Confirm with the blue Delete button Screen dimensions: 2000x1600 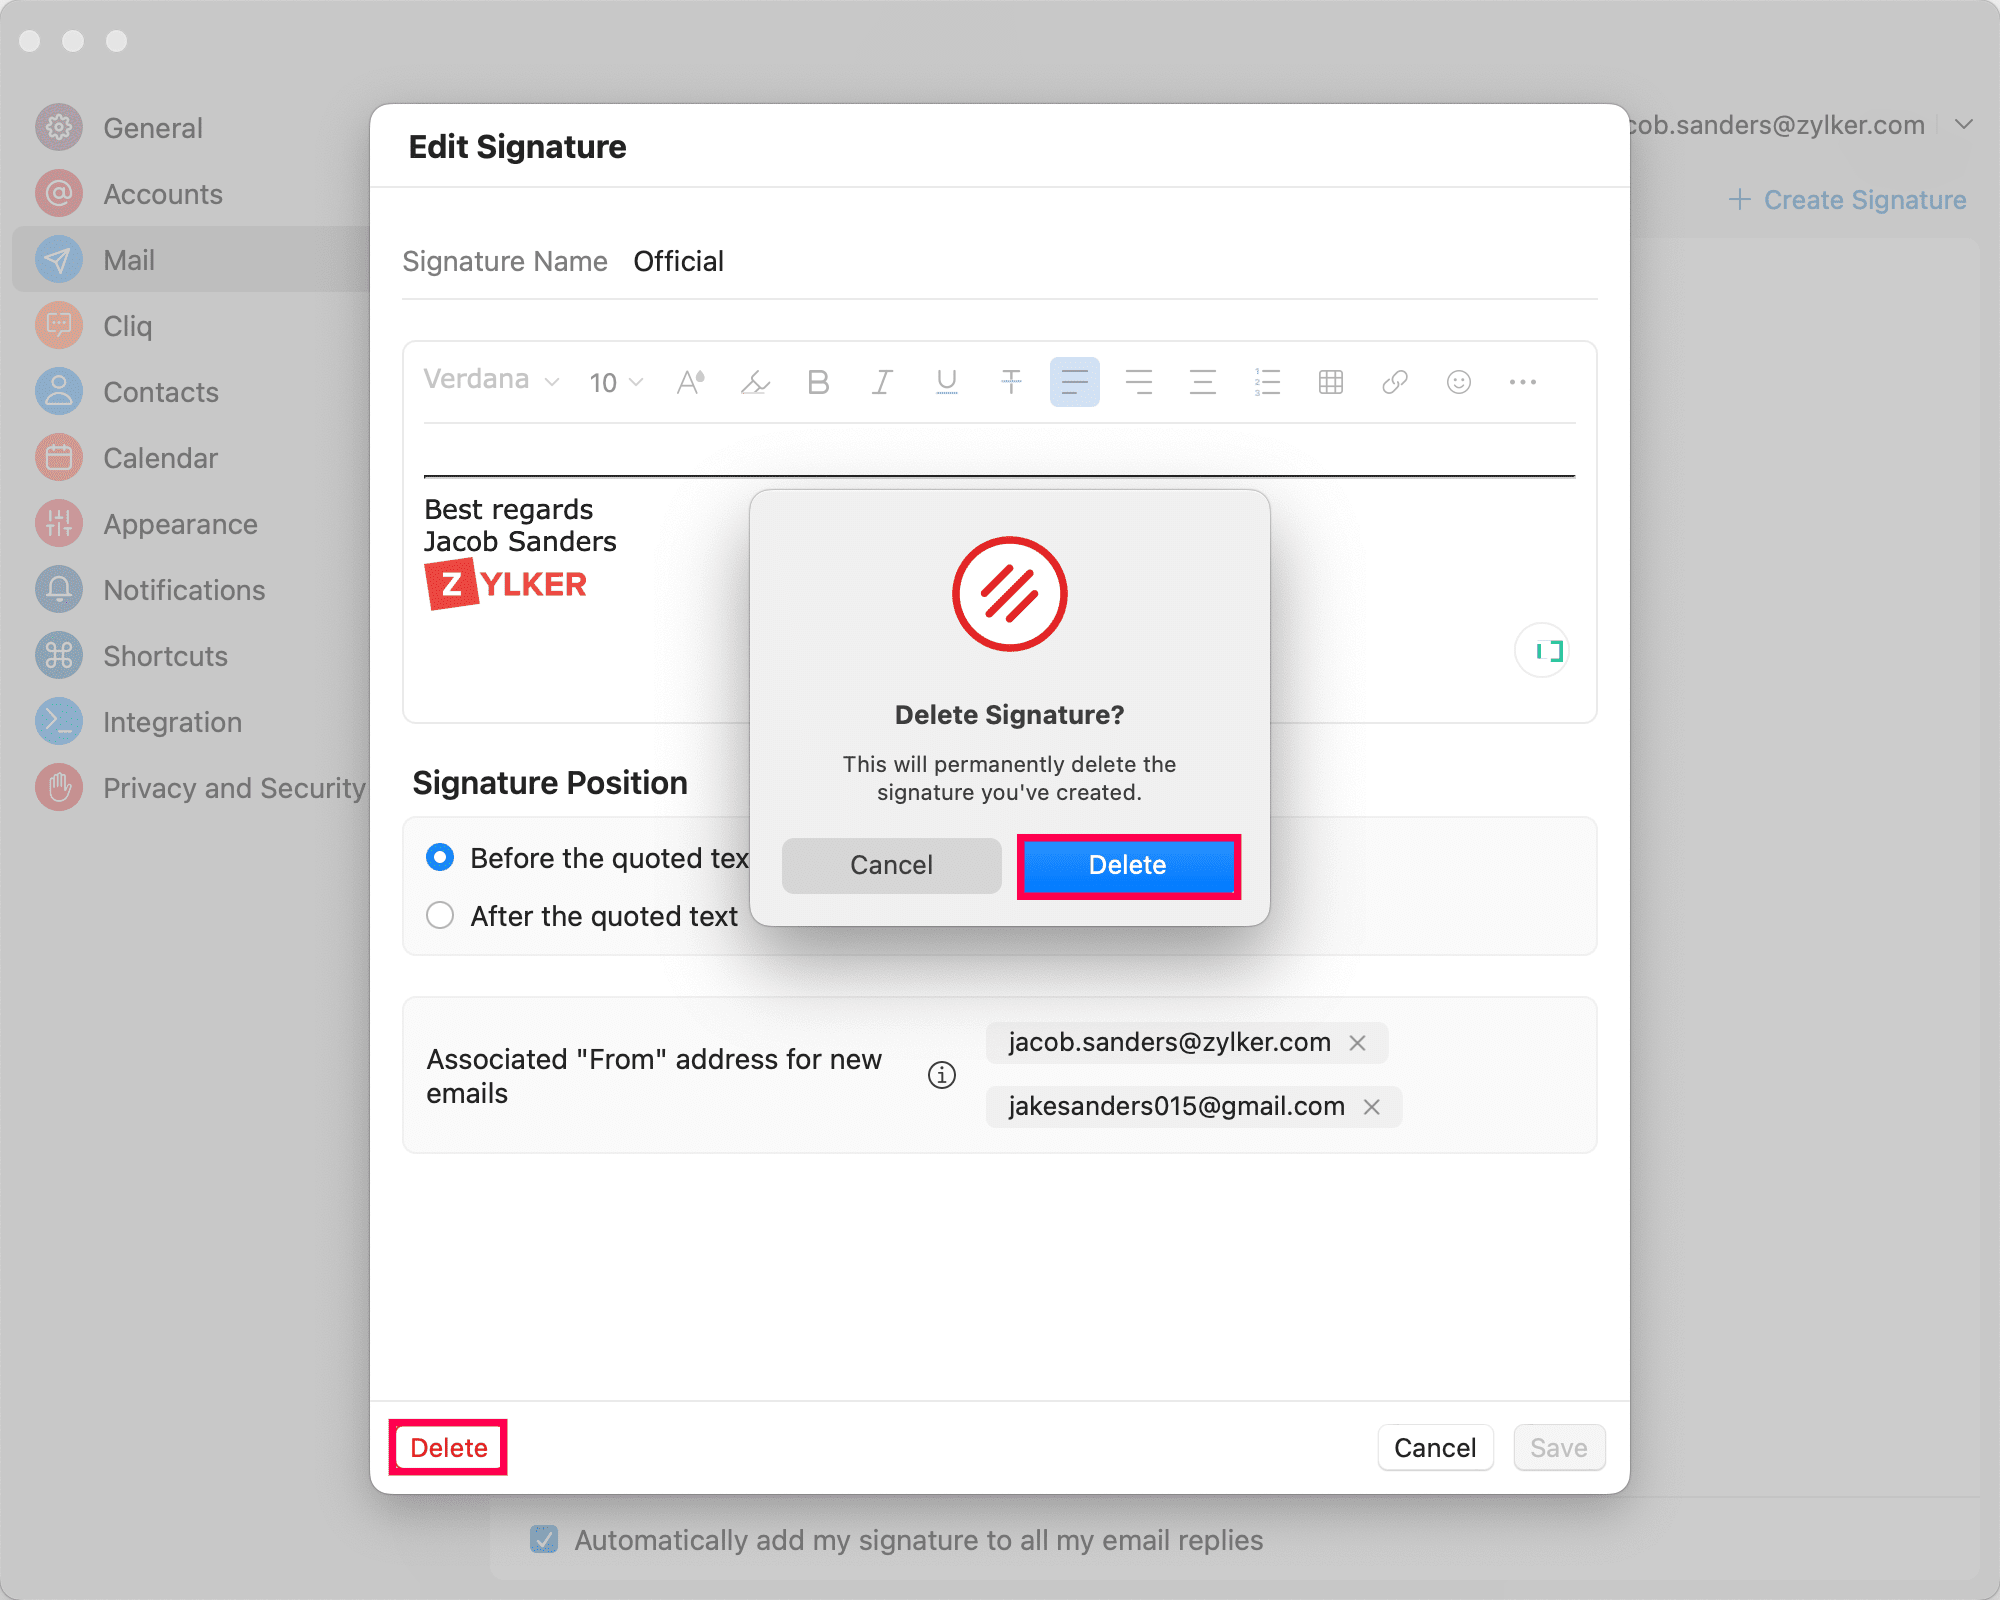(x=1128, y=866)
